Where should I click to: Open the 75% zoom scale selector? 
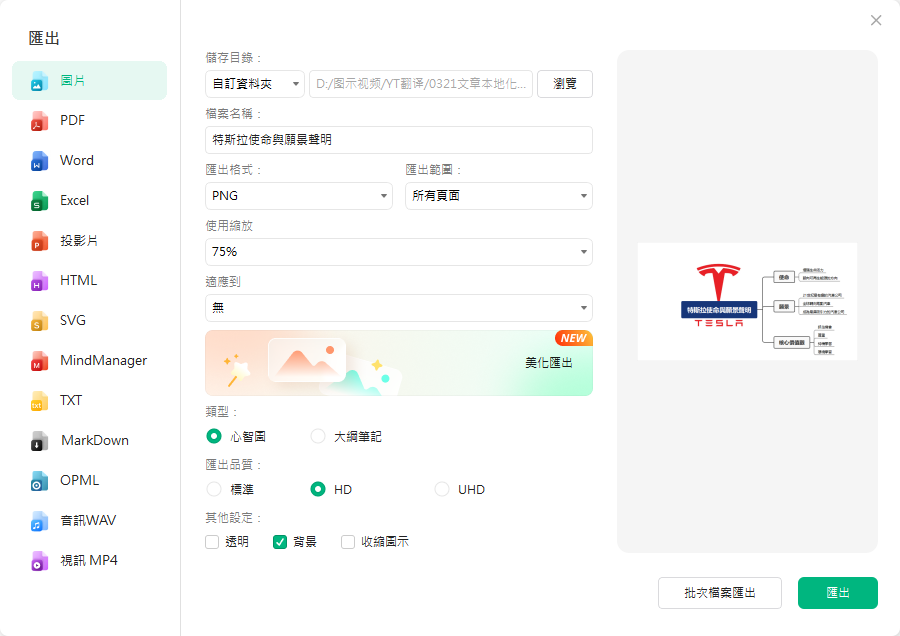coord(398,251)
